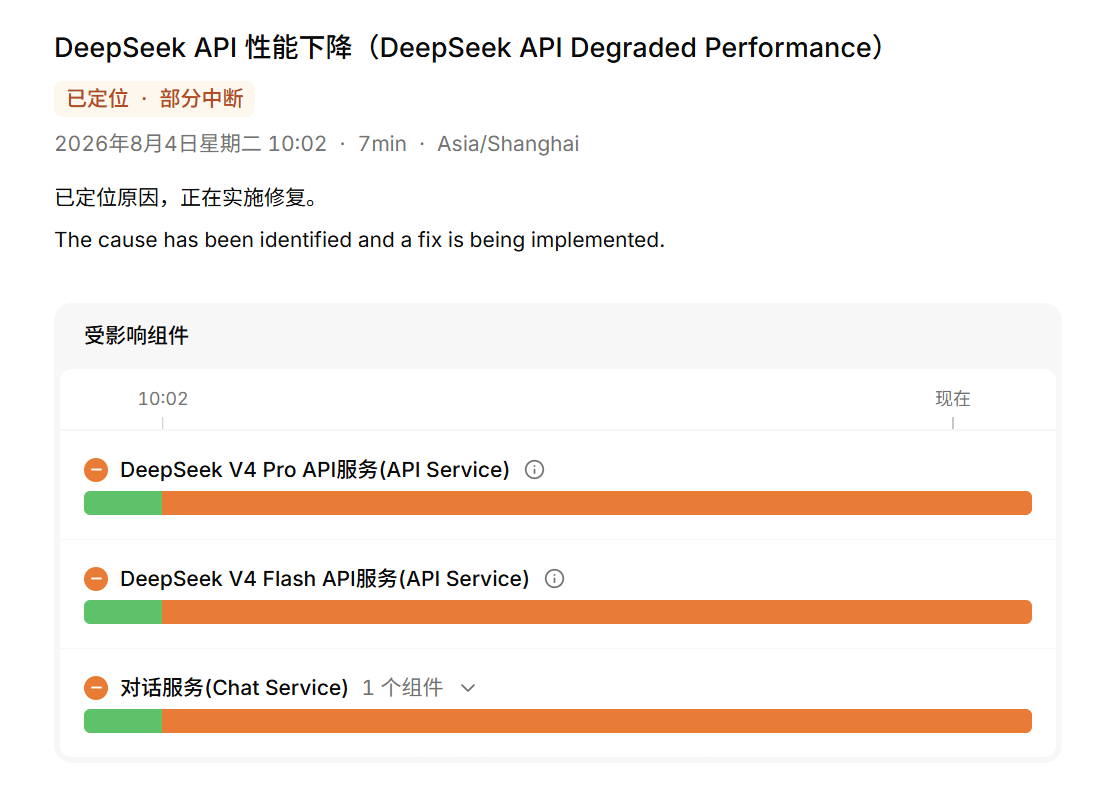The width and height of the screenshot is (1110, 798).
Task: Click orange status icon for DeepSeek V4 Flash
Action: pos(96,578)
